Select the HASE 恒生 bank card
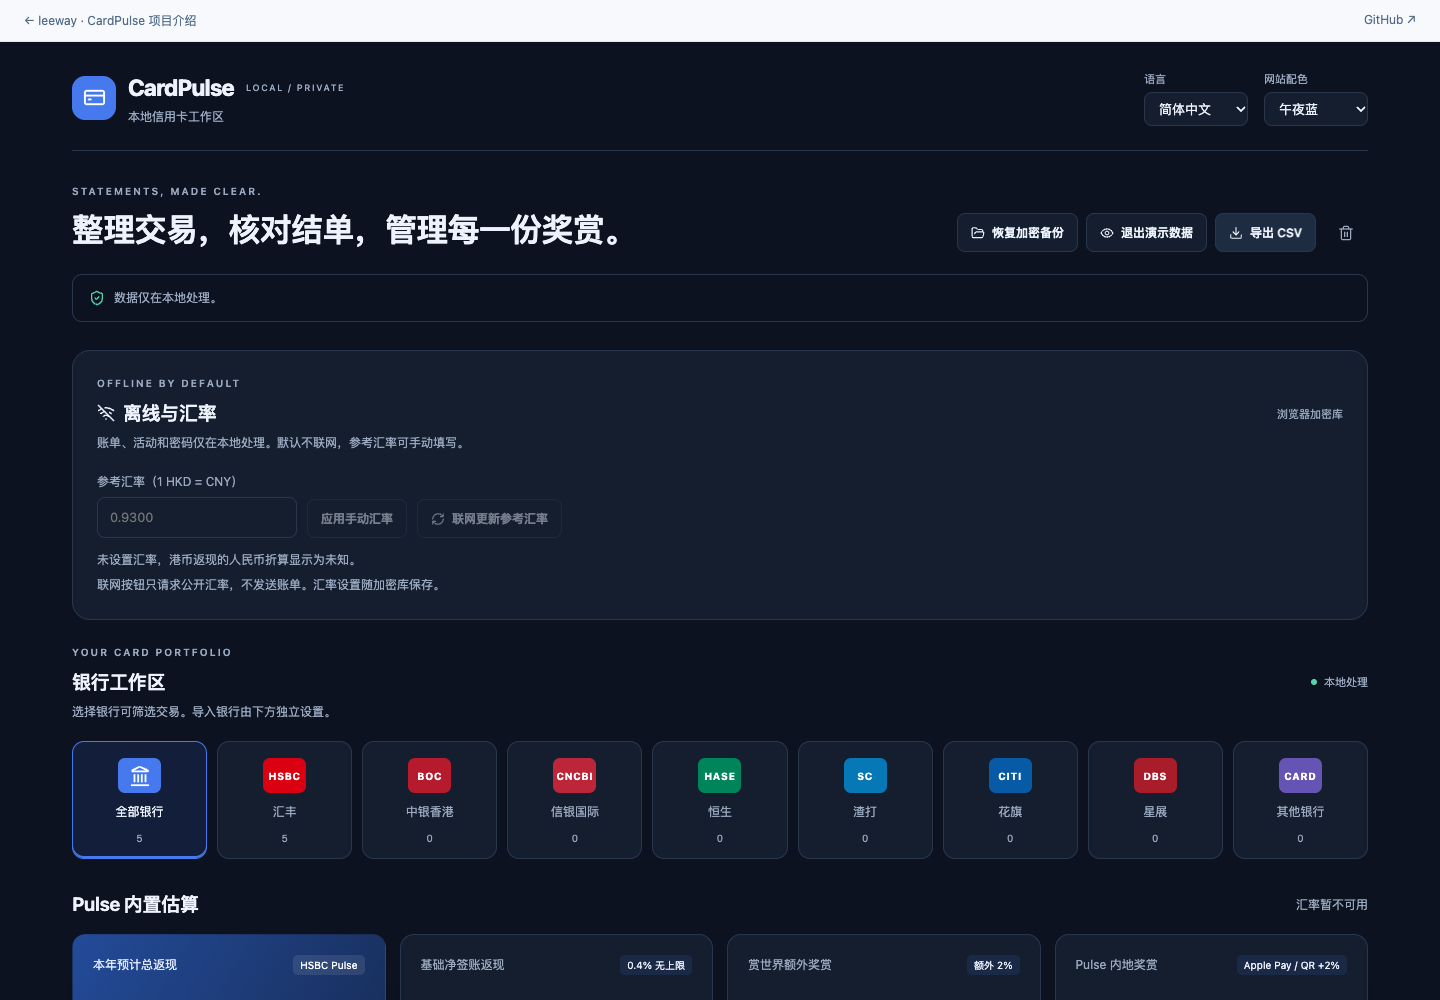This screenshot has width=1440, height=1000. (720, 800)
